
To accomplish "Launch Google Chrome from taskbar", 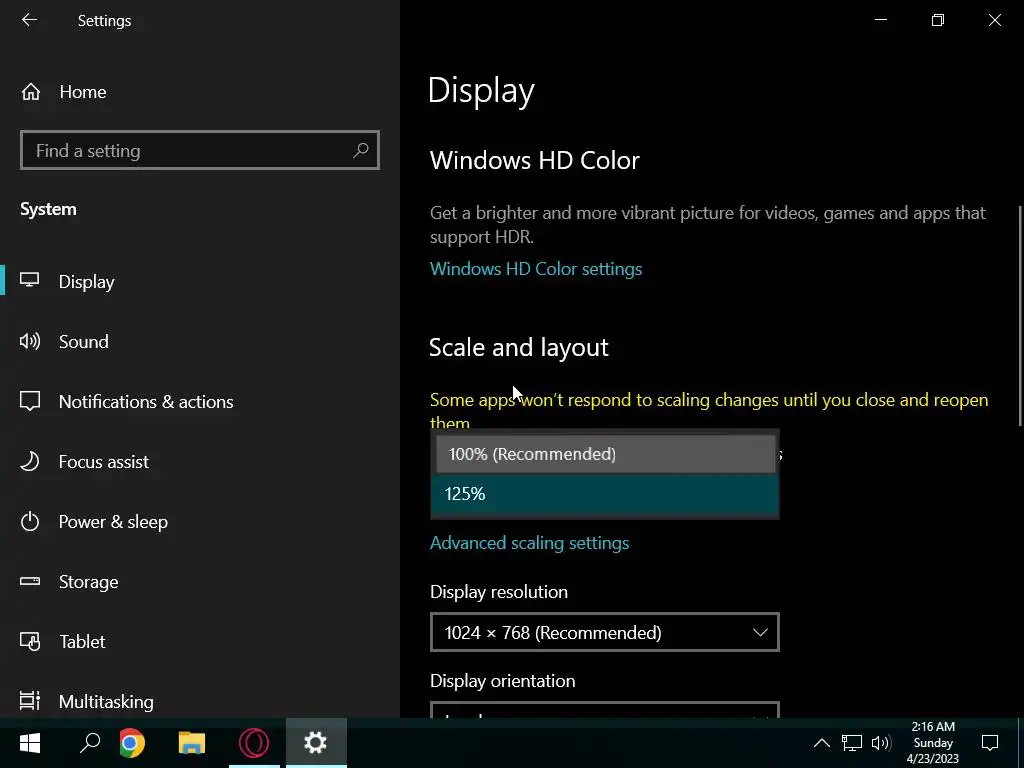I will (x=133, y=743).
